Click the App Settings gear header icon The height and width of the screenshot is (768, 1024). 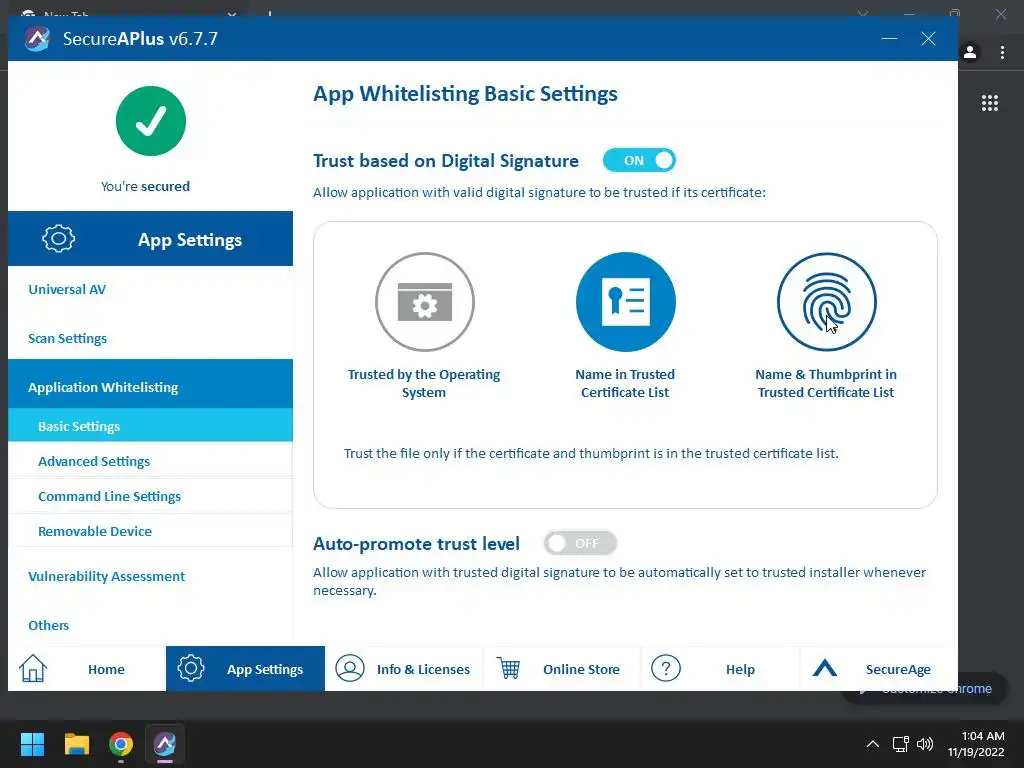pos(58,239)
